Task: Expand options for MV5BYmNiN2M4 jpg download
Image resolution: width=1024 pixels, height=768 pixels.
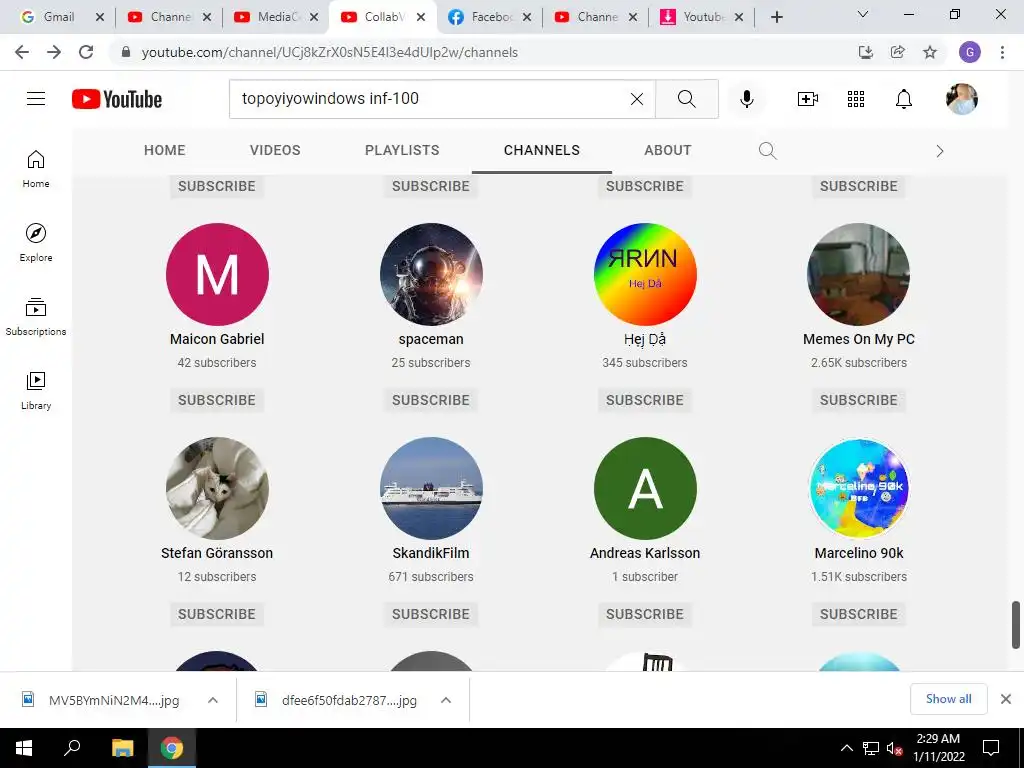Action: coord(213,700)
